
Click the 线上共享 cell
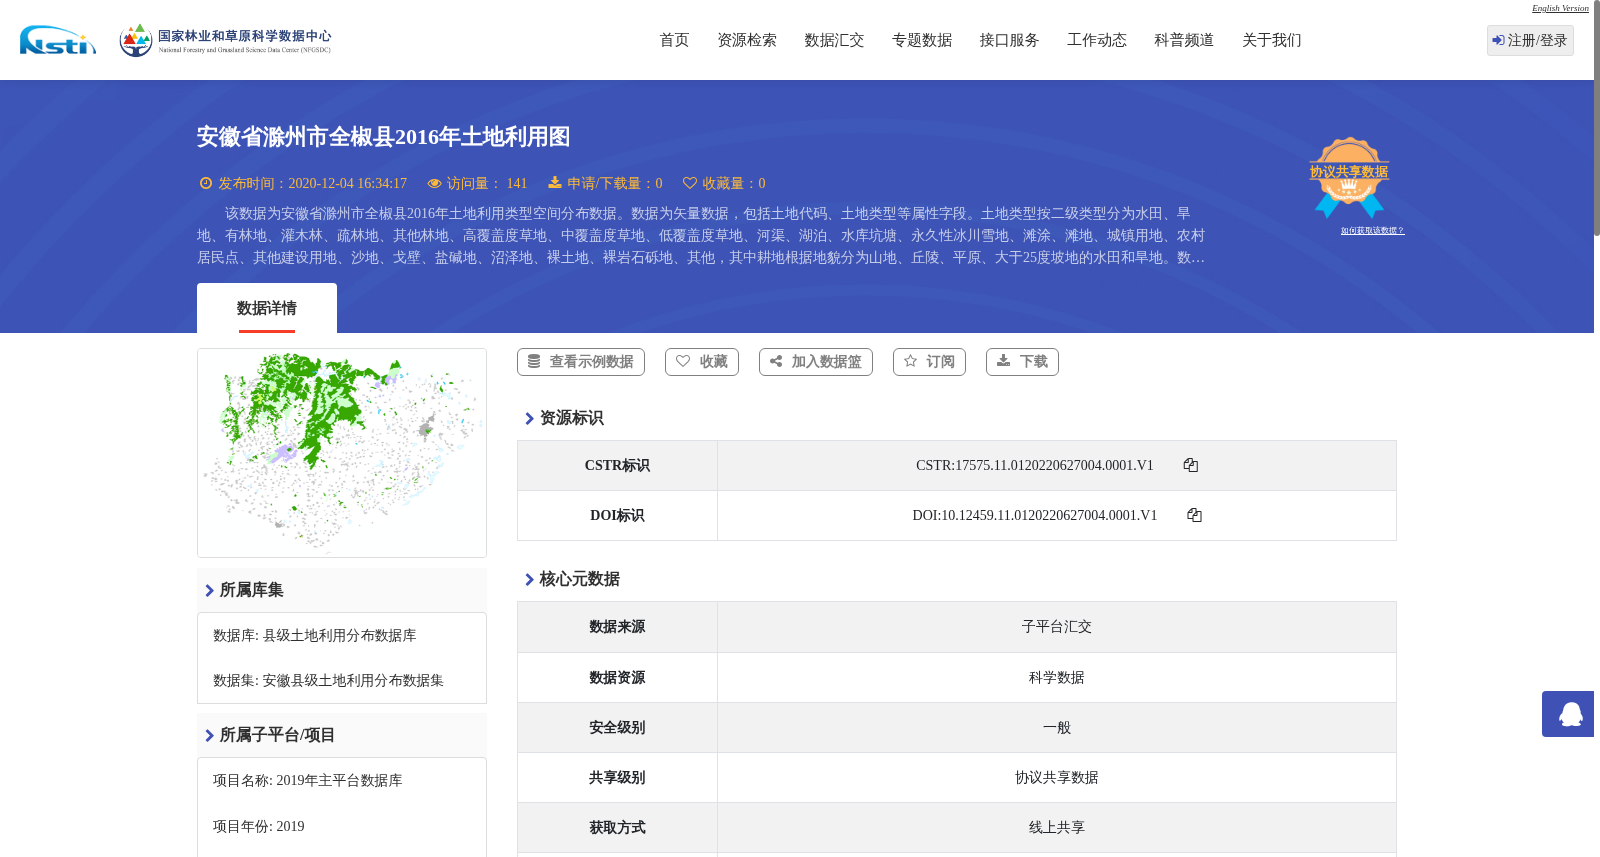pyautogui.click(x=1057, y=828)
